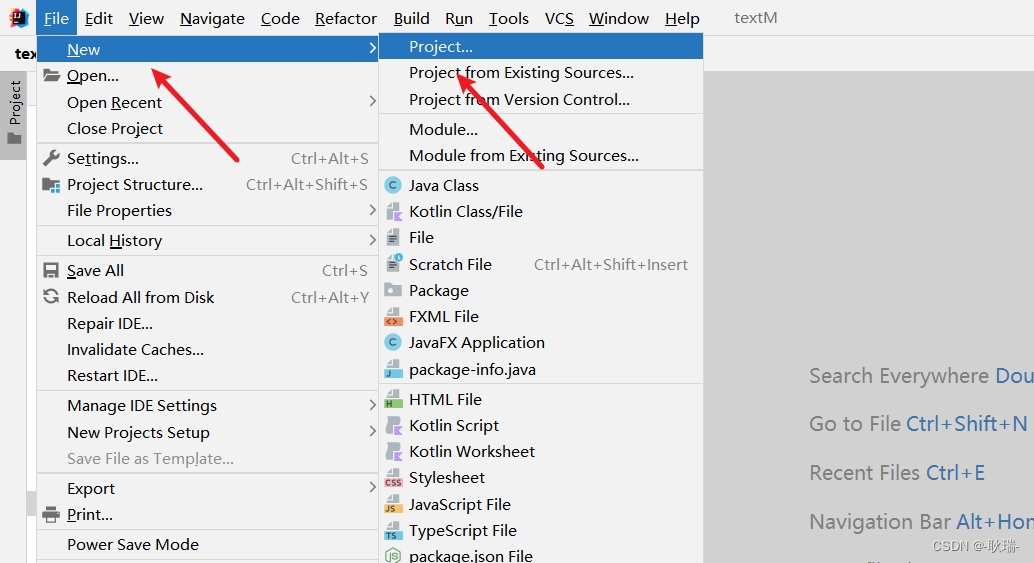Expand the Export submenu arrow
1034x563 pixels.
[x=373, y=487]
